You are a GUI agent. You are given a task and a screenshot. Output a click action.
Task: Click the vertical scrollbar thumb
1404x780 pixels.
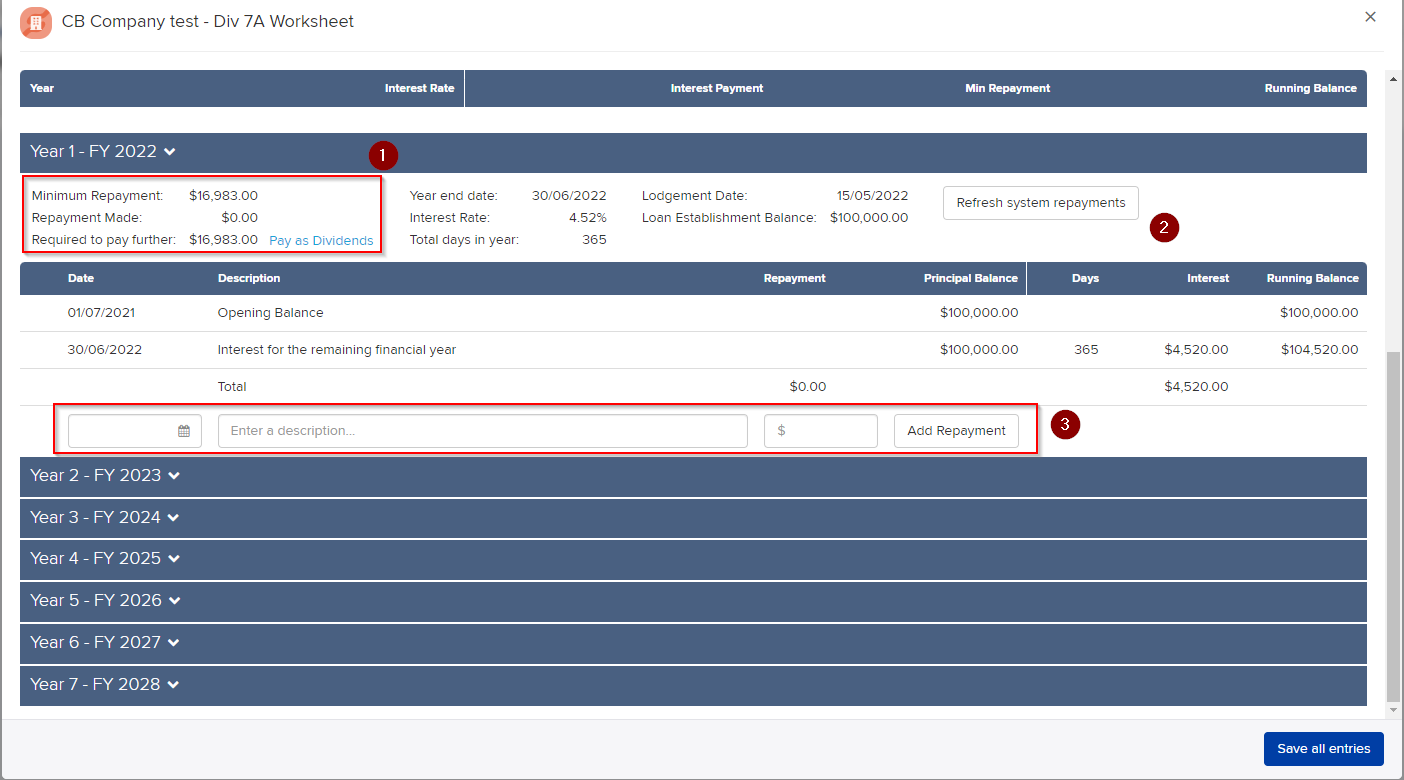[x=1393, y=525]
